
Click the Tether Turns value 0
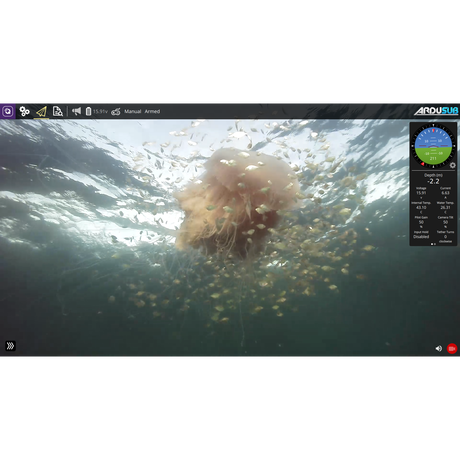(x=445, y=237)
